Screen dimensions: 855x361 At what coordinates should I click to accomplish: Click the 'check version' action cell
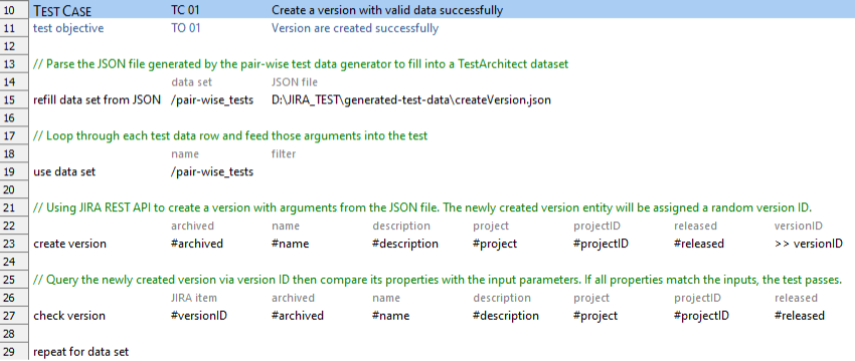69,316
